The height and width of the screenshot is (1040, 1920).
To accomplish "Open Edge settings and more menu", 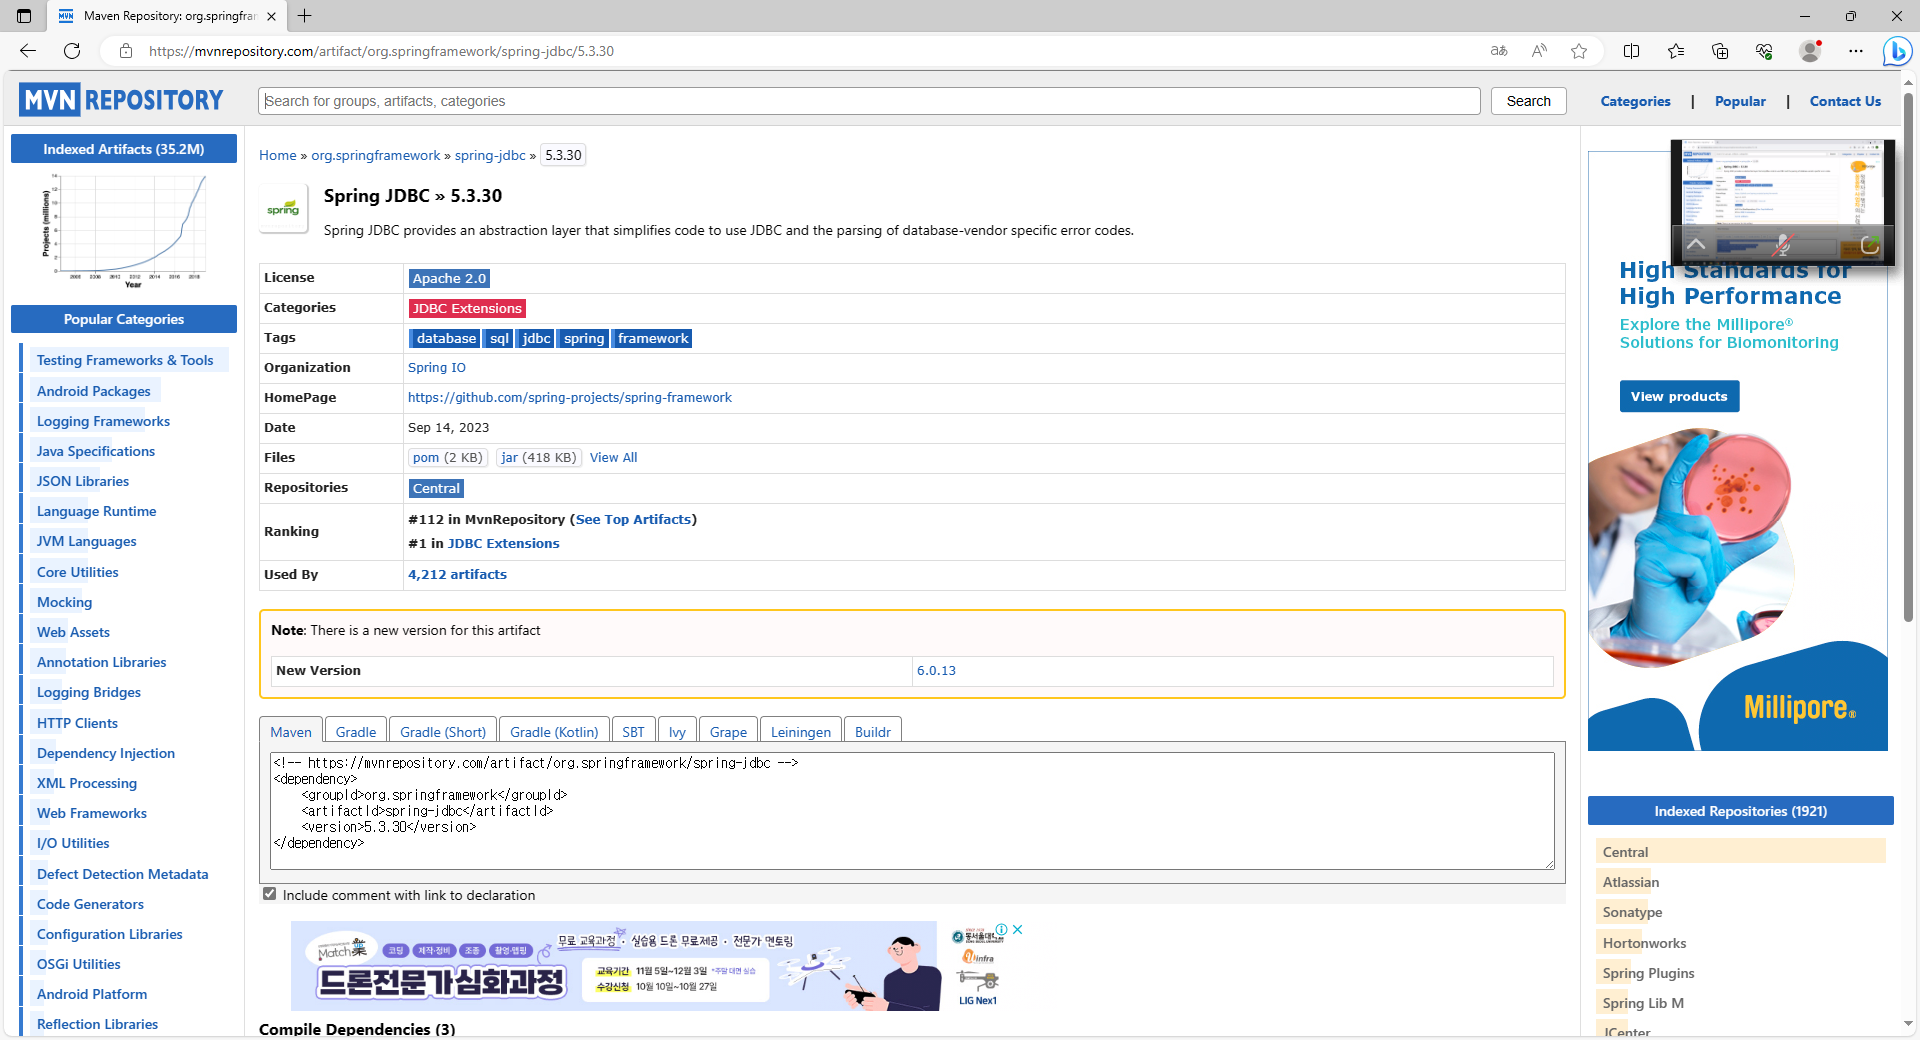I will [x=1856, y=51].
